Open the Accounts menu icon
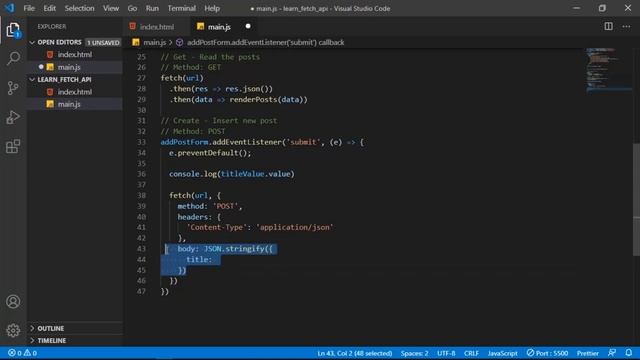The width and height of the screenshot is (640, 360). tap(13, 302)
